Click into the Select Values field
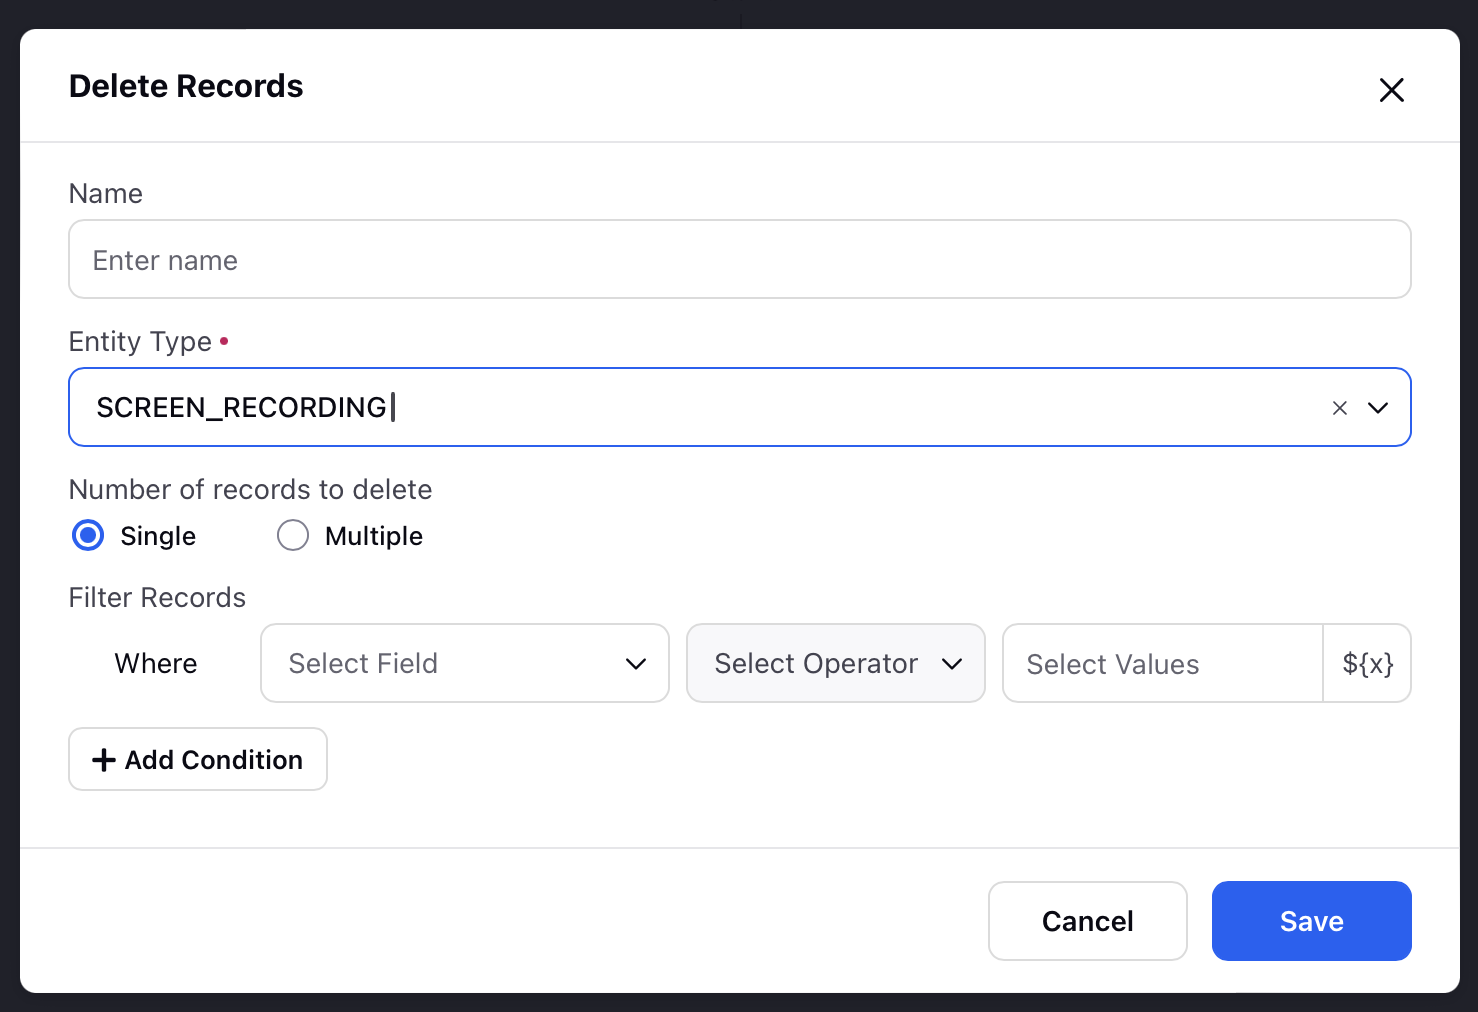This screenshot has height=1012, width=1478. point(1163,663)
